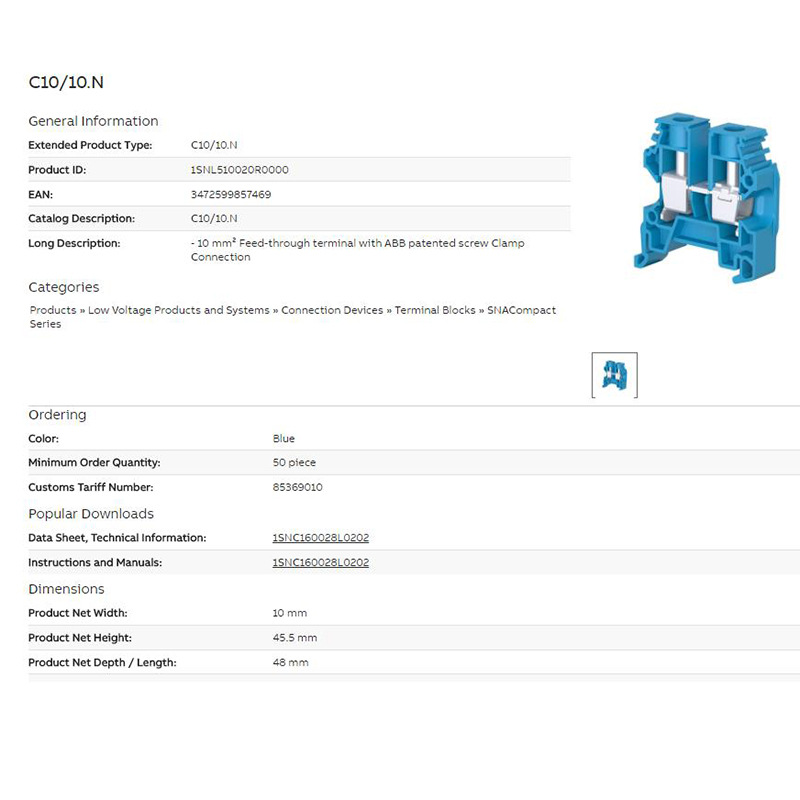Click the Customs Tariff Number label
This screenshot has height=800, width=800.
[x=91, y=487]
